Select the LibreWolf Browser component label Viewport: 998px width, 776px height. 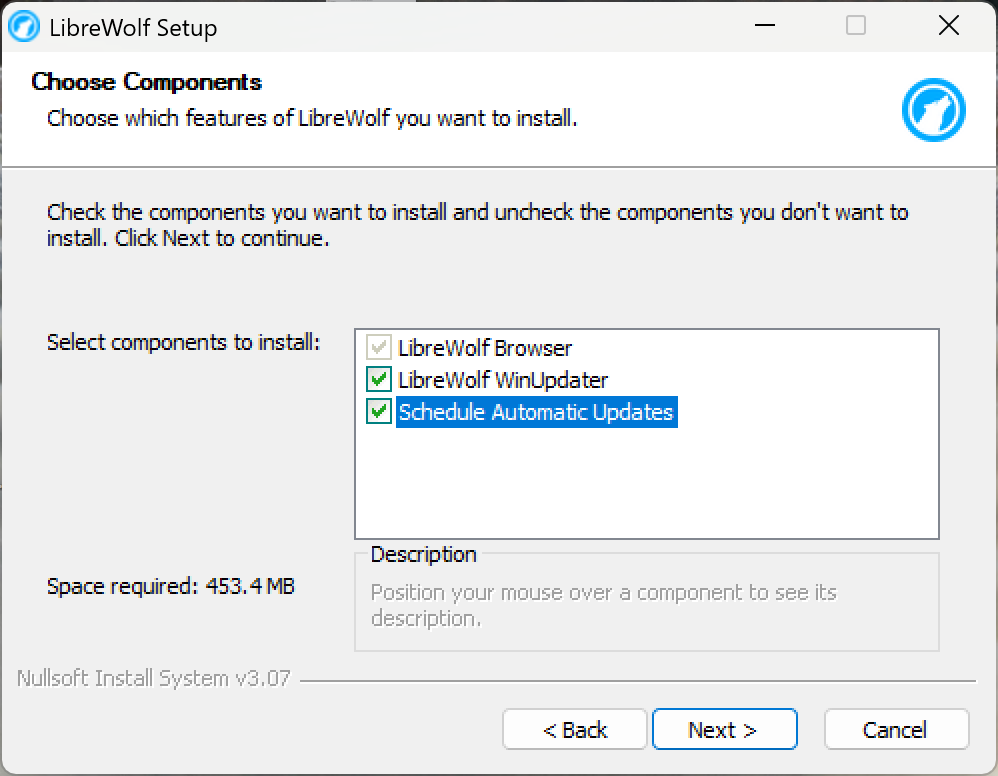pos(485,348)
